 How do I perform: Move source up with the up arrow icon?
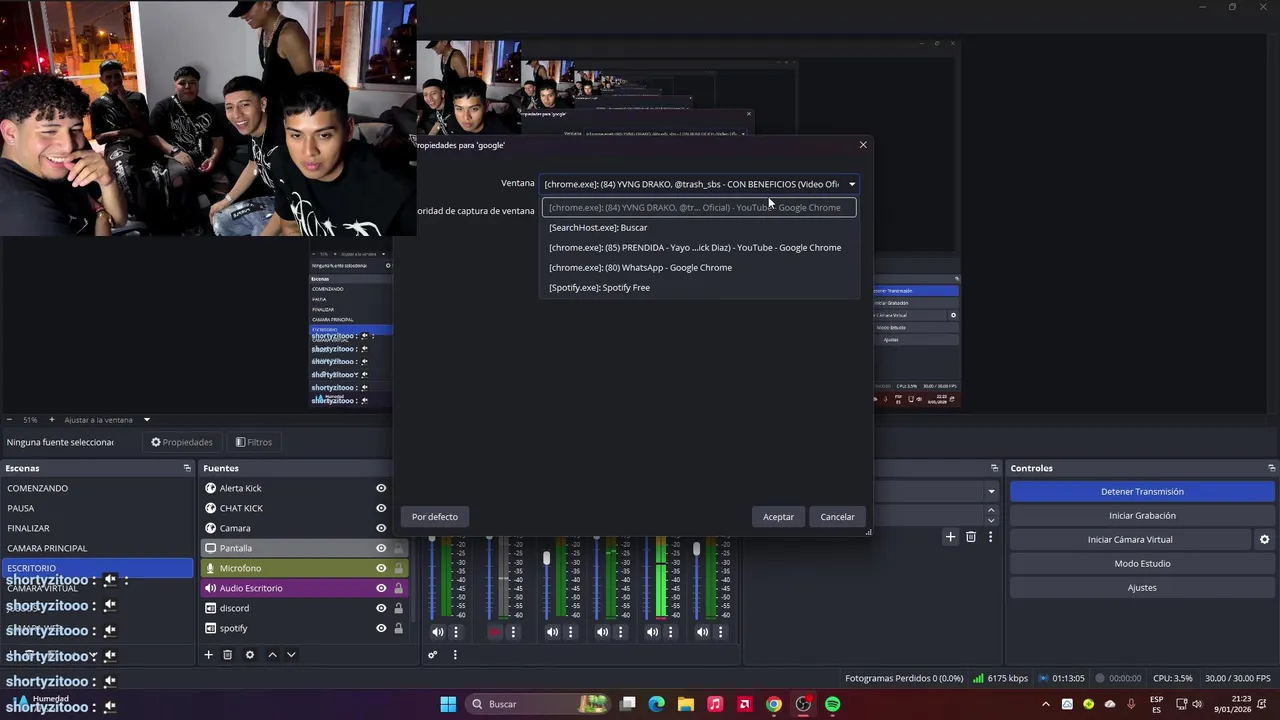pyautogui.click(x=272, y=655)
